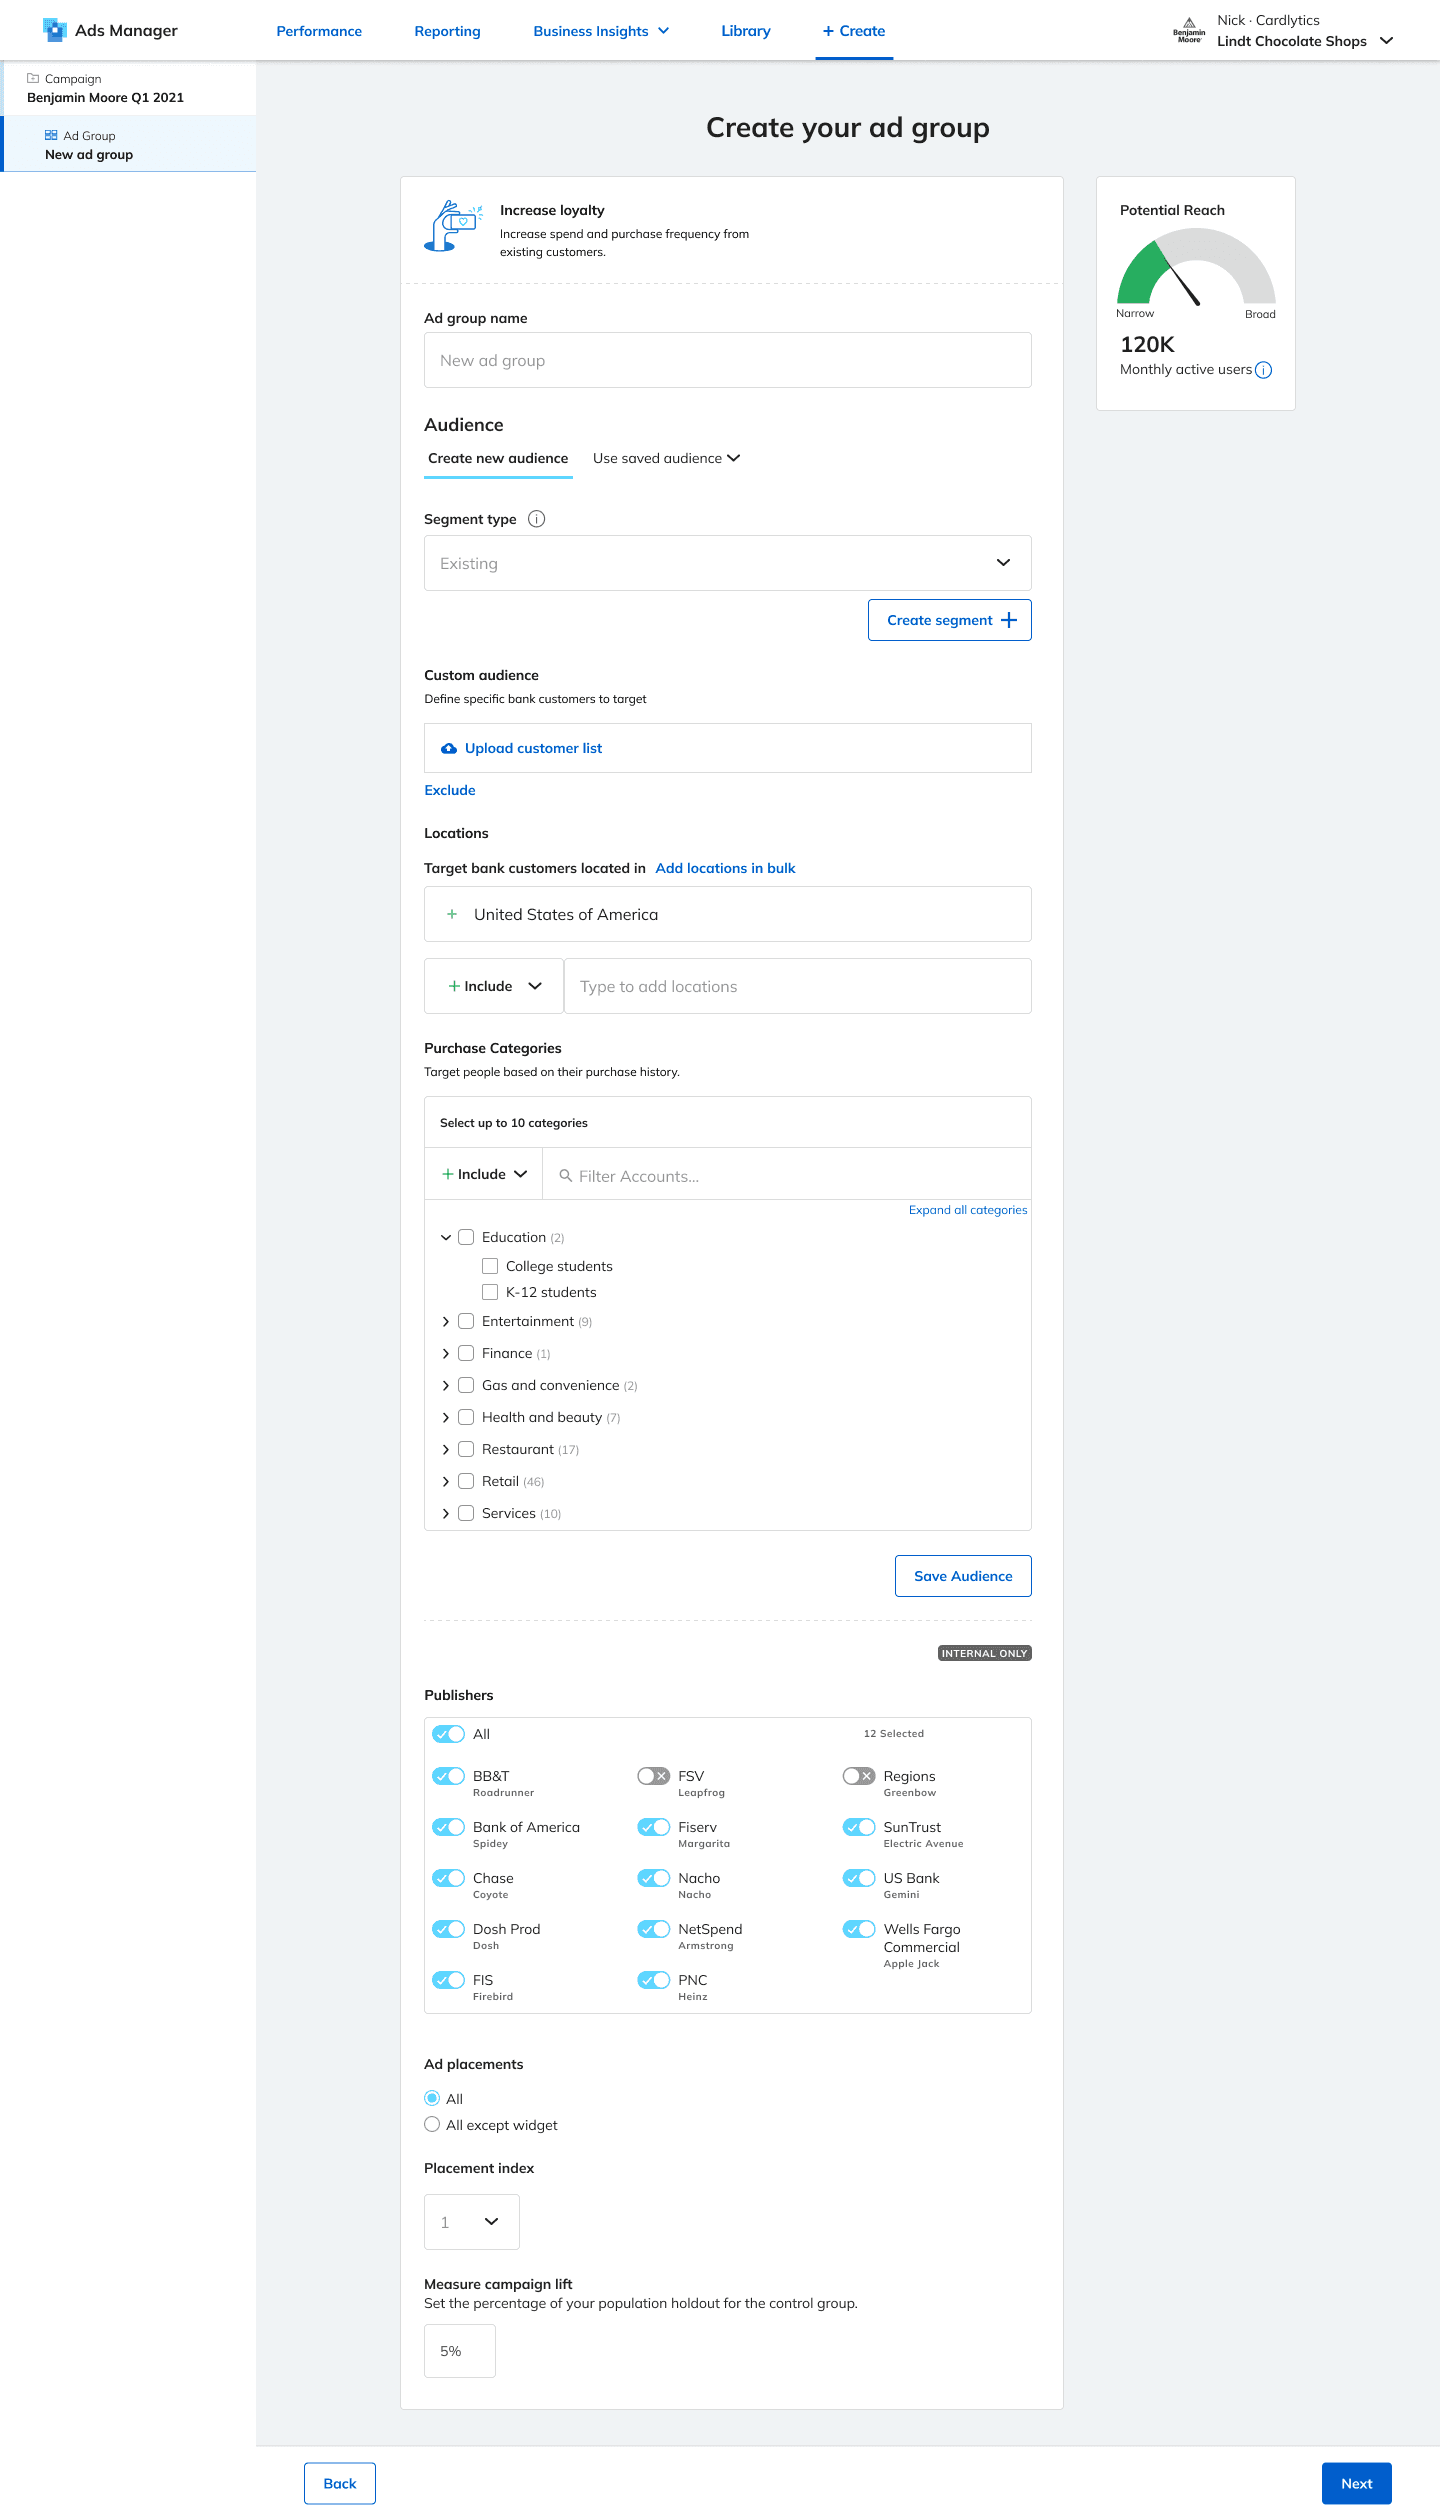1440x2520 pixels.
Task: Expand the Services category
Action: click(x=446, y=1514)
